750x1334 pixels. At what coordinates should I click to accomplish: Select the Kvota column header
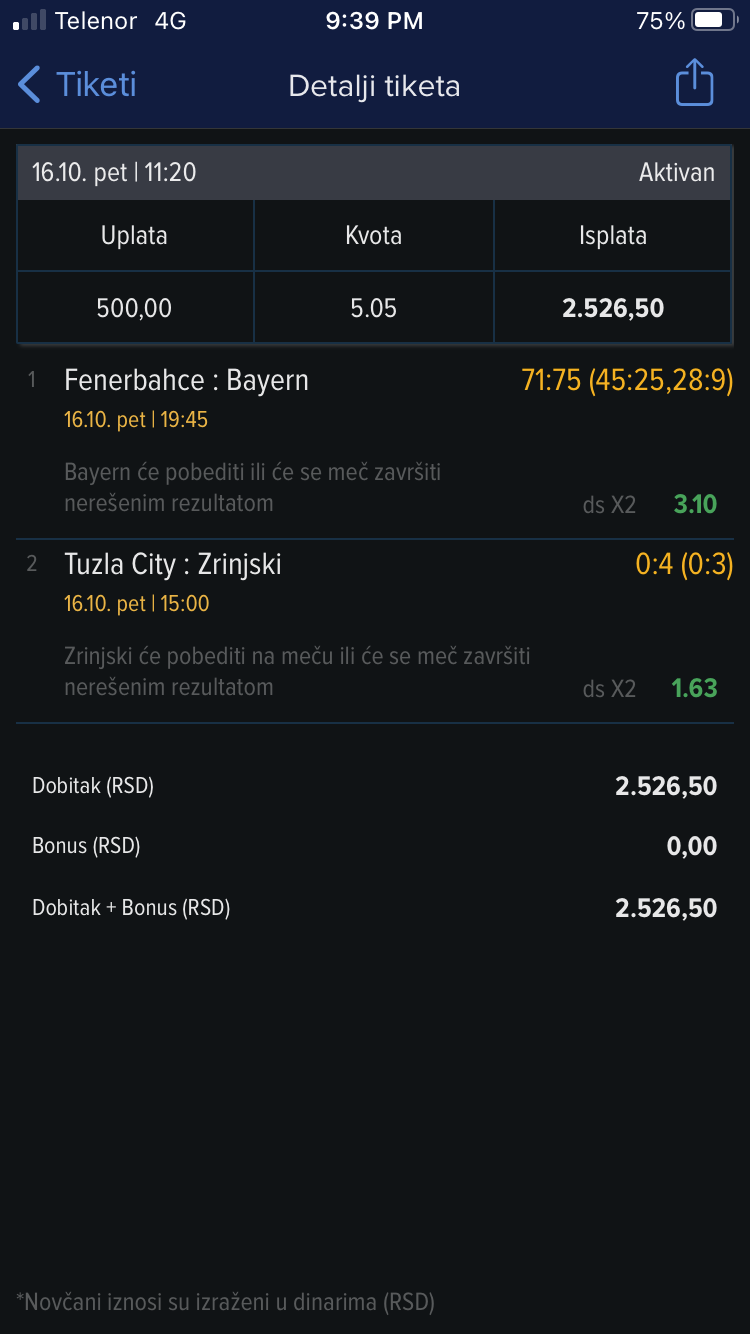pyautogui.click(x=374, y=236)
